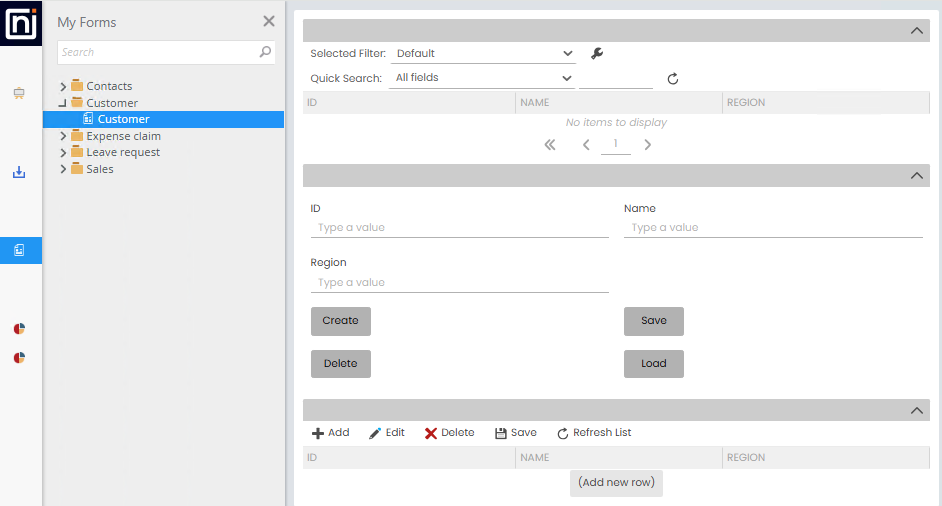The height and width of the screenshot is (506, 942).
Task: Click the top pie chart sidebar icon
Action: 19,329
